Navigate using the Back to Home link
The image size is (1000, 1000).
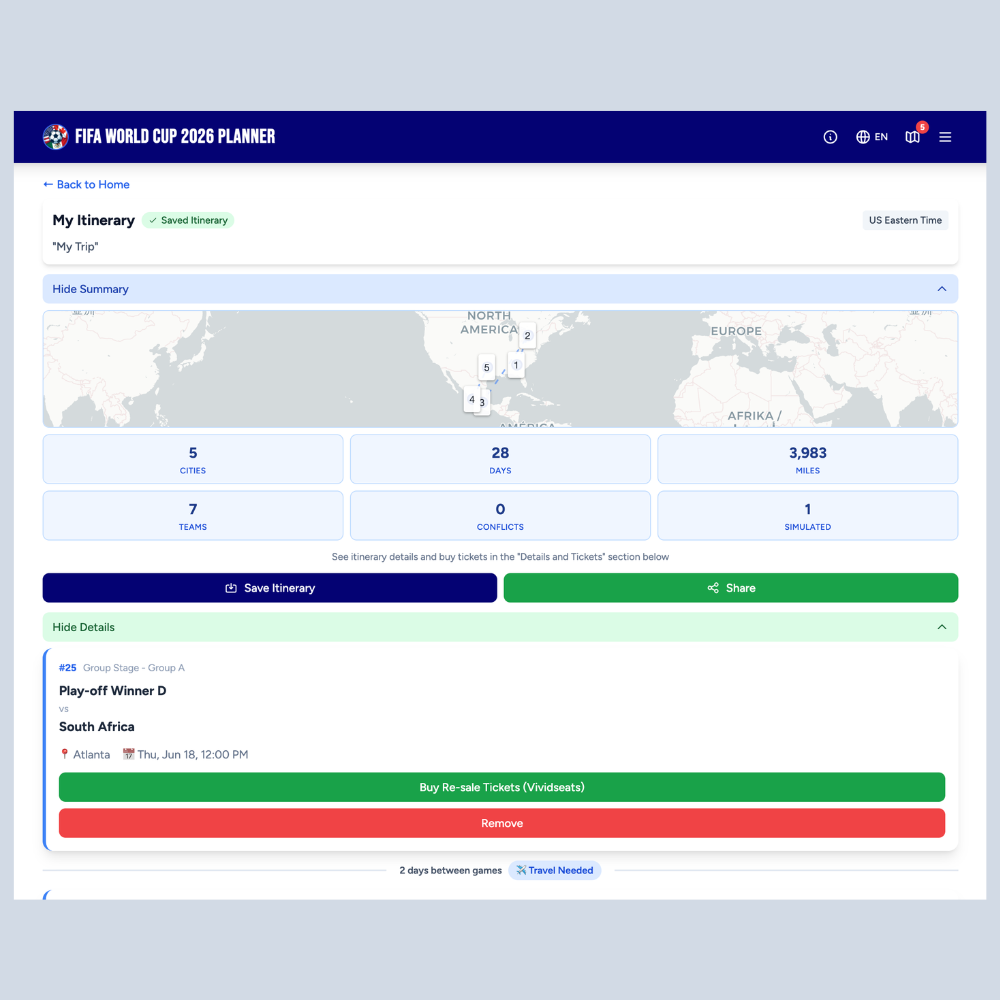click(x=86, y=184)
